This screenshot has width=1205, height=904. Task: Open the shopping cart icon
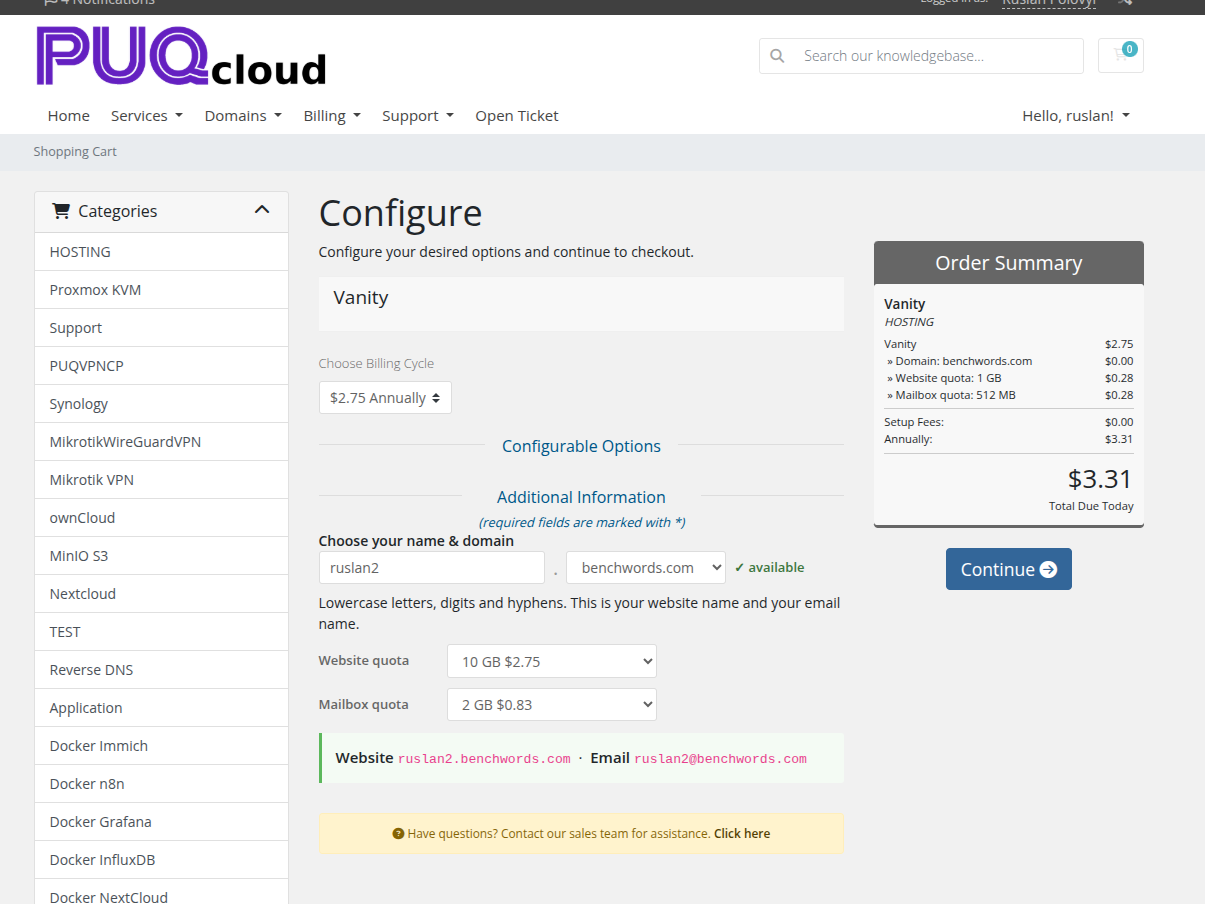(1121, 55)
